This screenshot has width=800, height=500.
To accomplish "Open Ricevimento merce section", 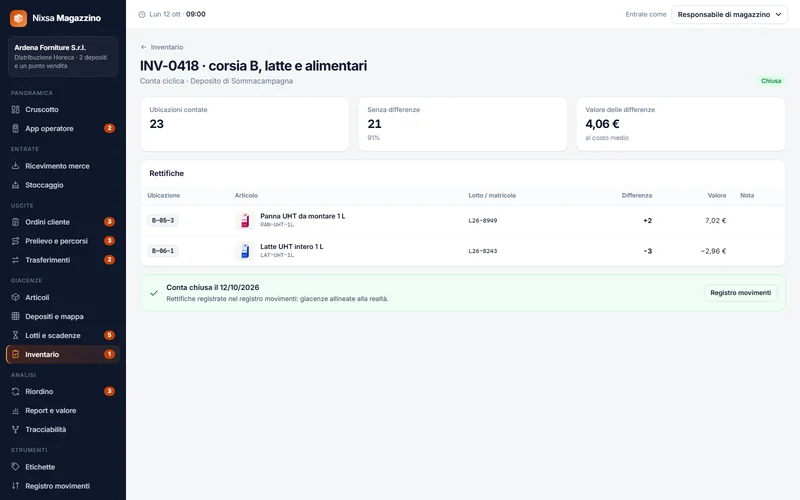I will tap(63, 166).
